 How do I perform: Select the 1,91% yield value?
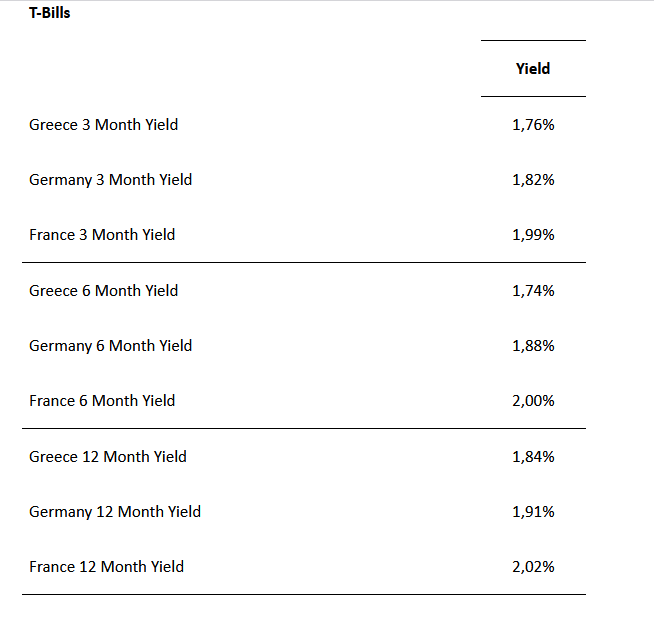[x=533, y=512]
